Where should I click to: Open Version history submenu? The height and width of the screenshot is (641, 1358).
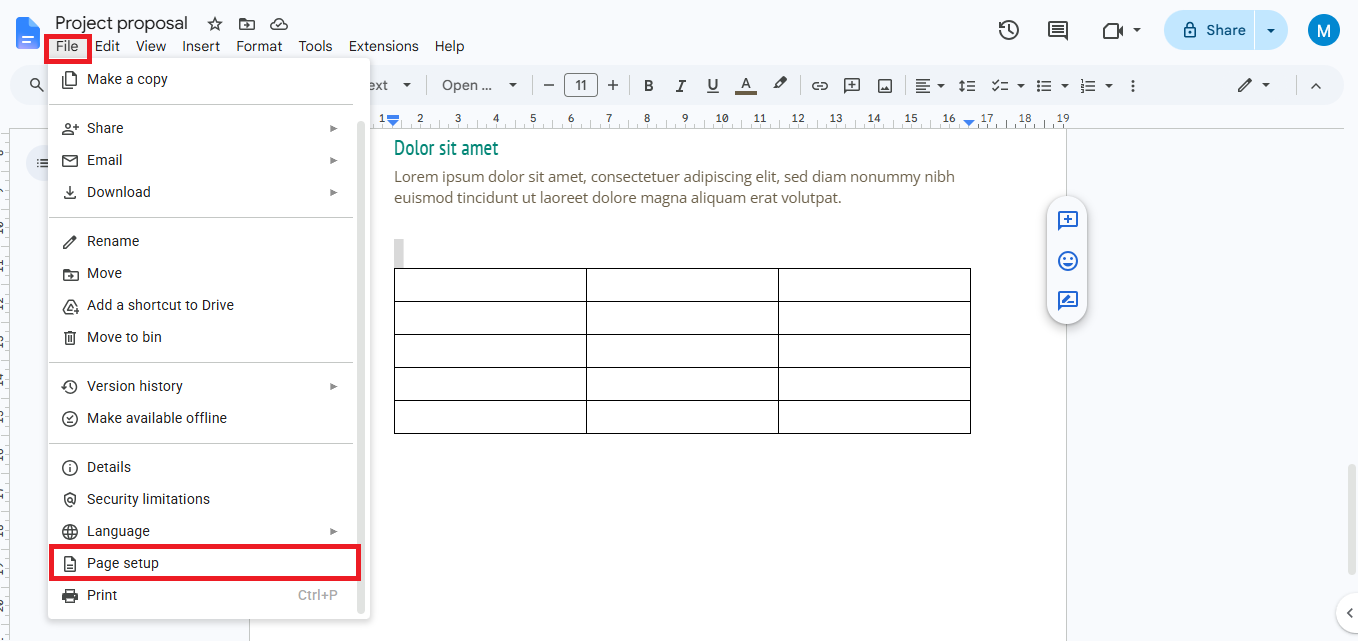[201, 386]
